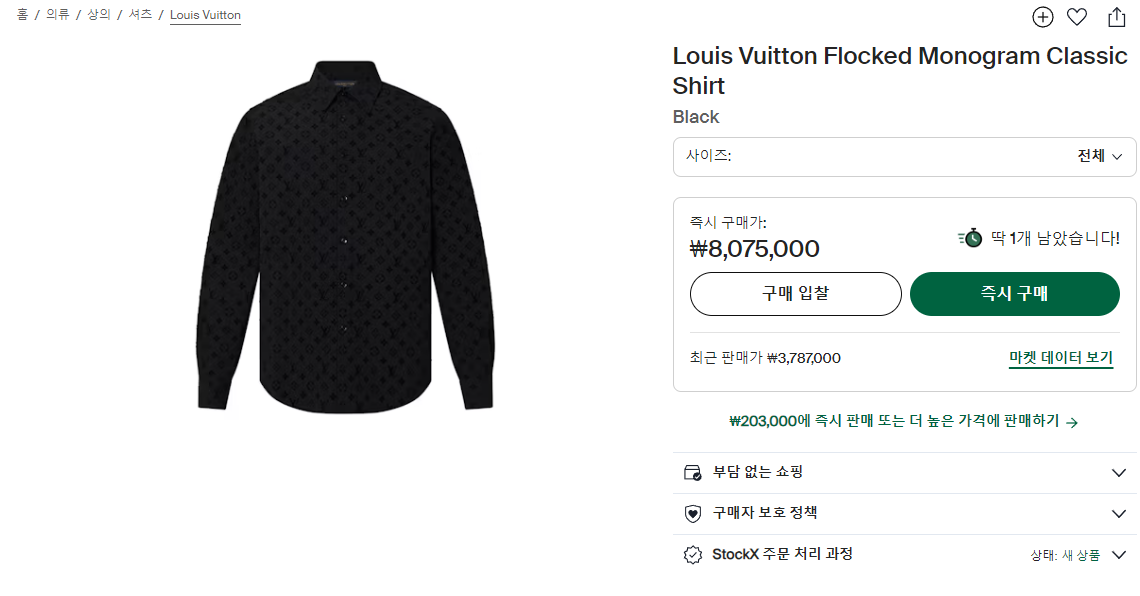Go to 홈 in the breadcrumb

22,15
